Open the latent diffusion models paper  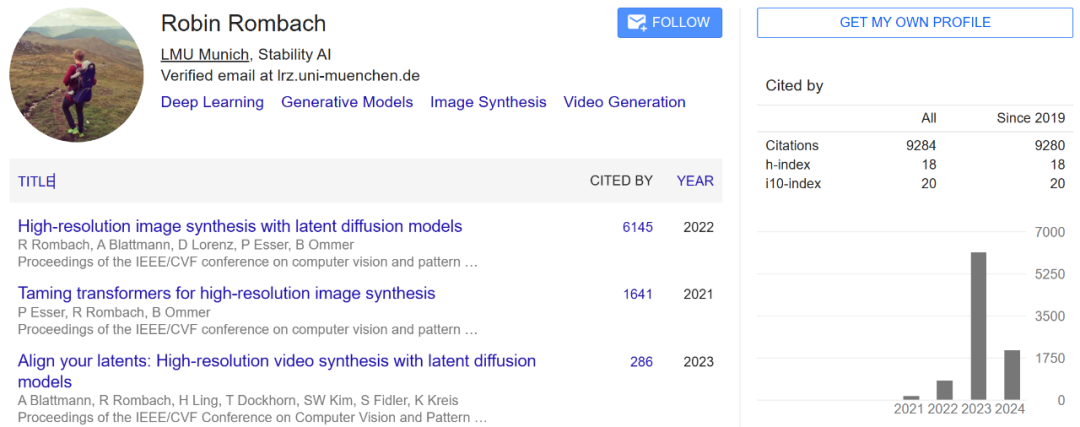(240, 226)
